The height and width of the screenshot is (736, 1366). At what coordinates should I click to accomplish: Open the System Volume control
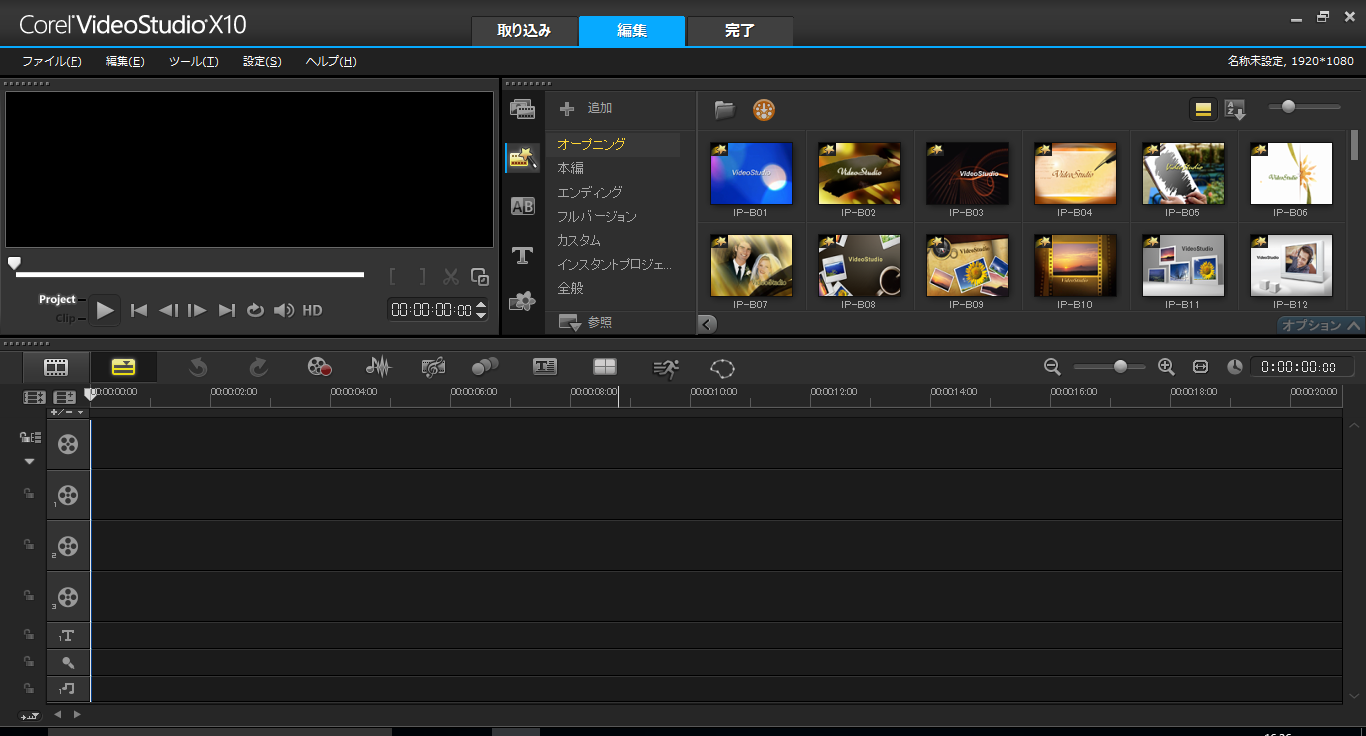[x=284, y=310]
